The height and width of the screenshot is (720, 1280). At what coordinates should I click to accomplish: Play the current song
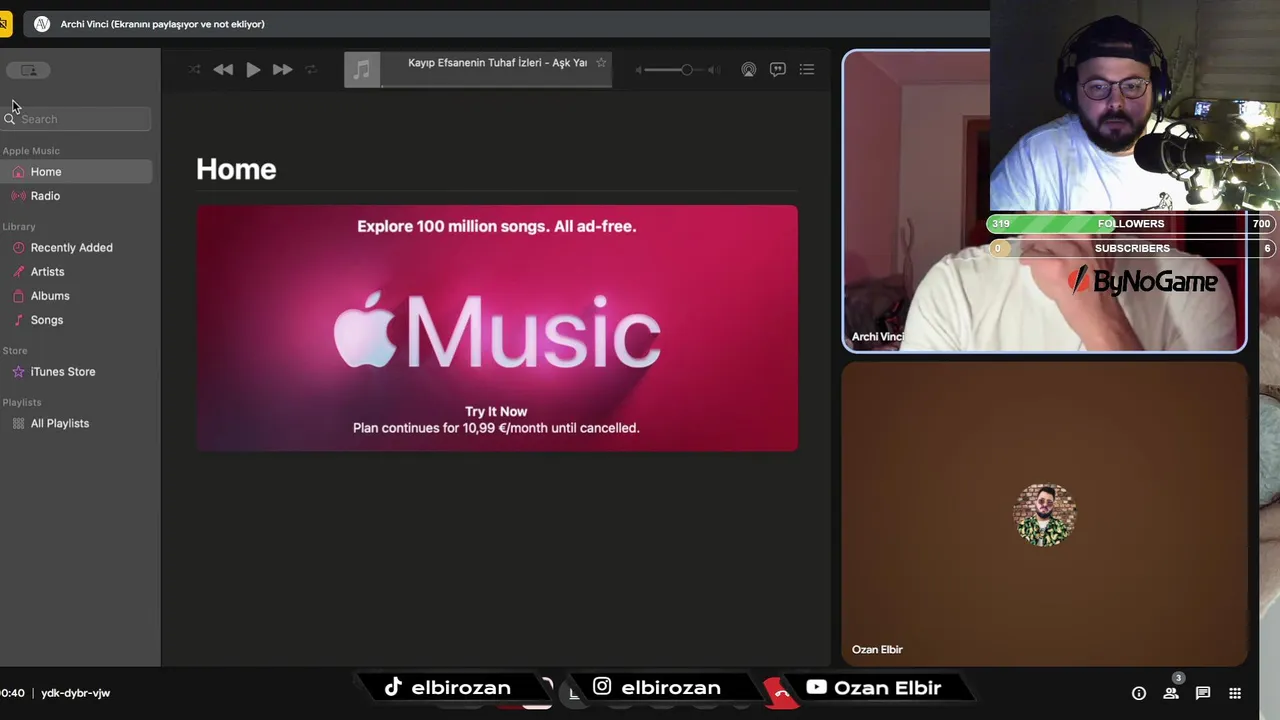pyautogui.click(x=253, y=69)
